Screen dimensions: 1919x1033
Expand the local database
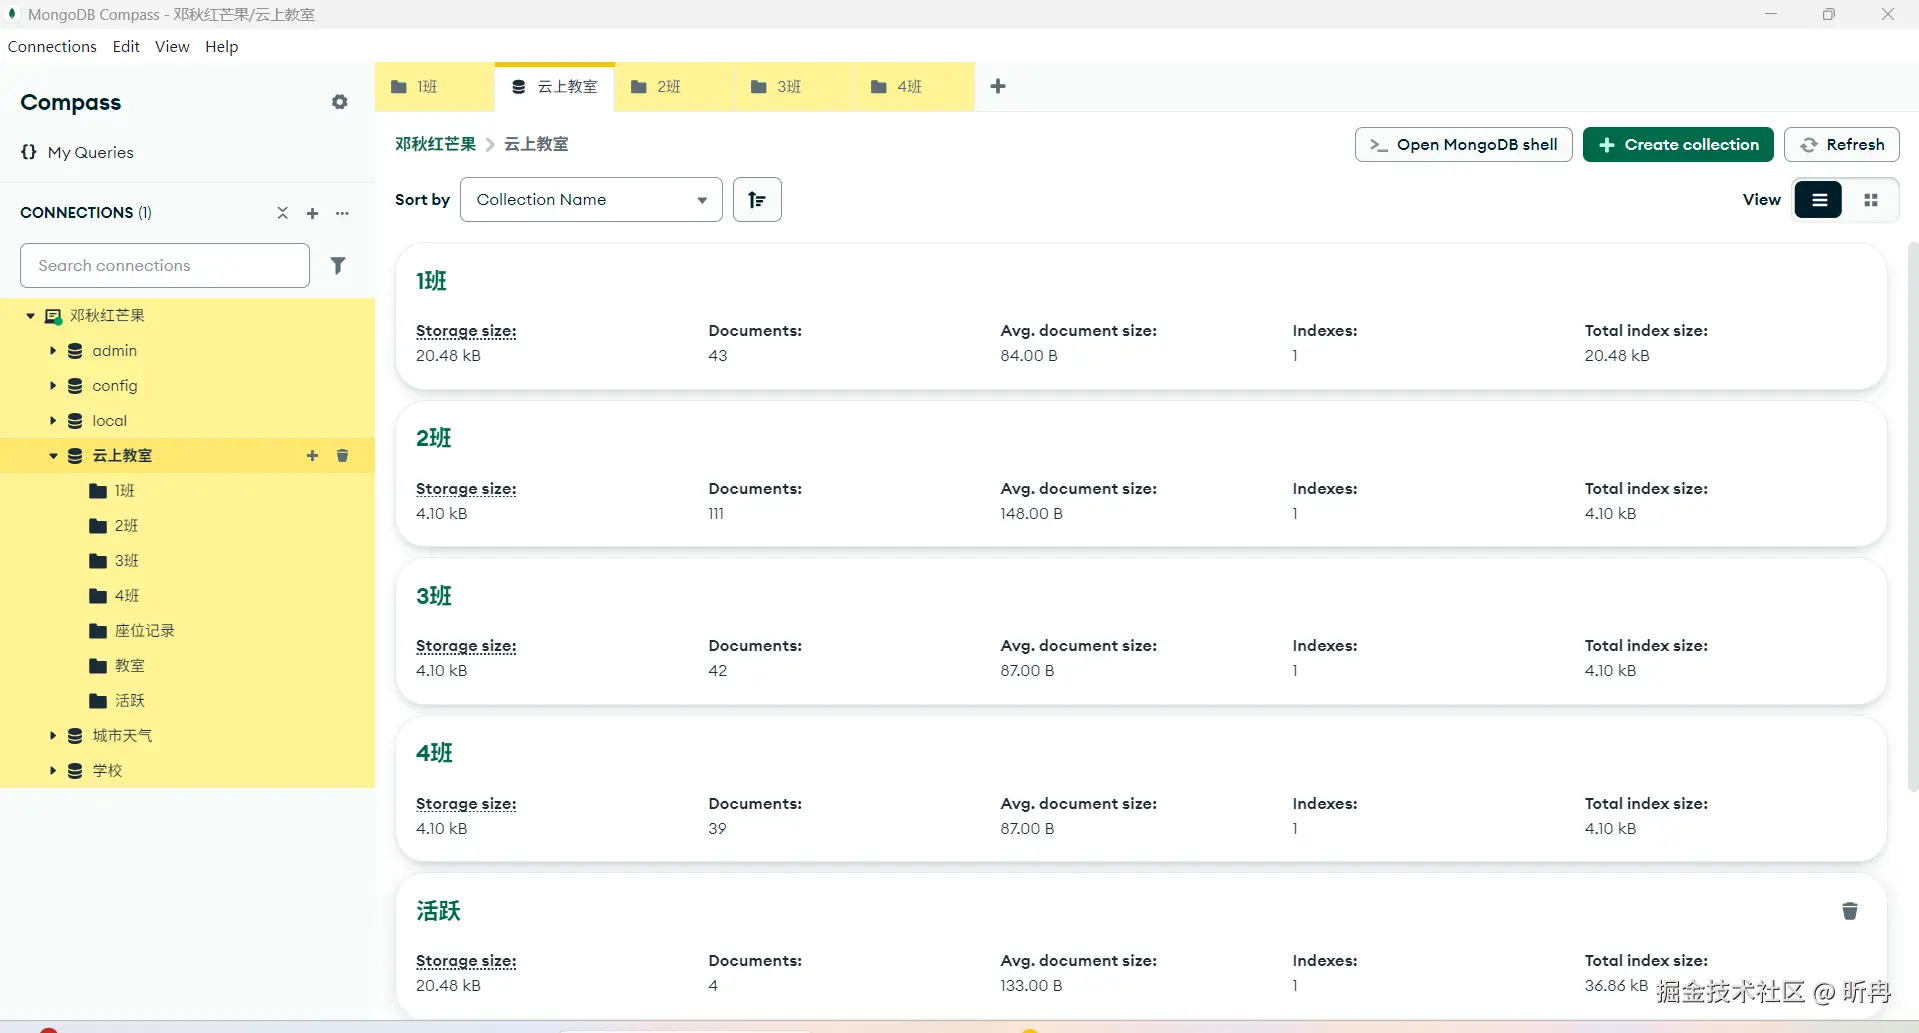pos(53,421)
